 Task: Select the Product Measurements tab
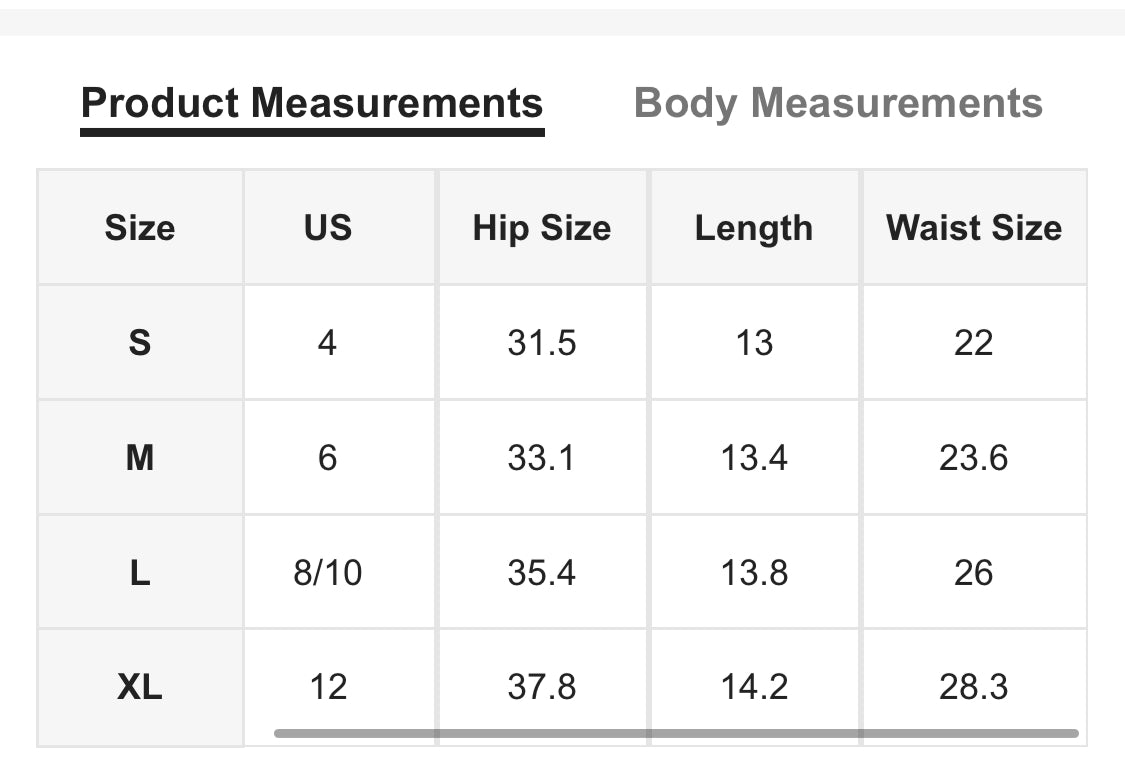[x=312, y=104]
